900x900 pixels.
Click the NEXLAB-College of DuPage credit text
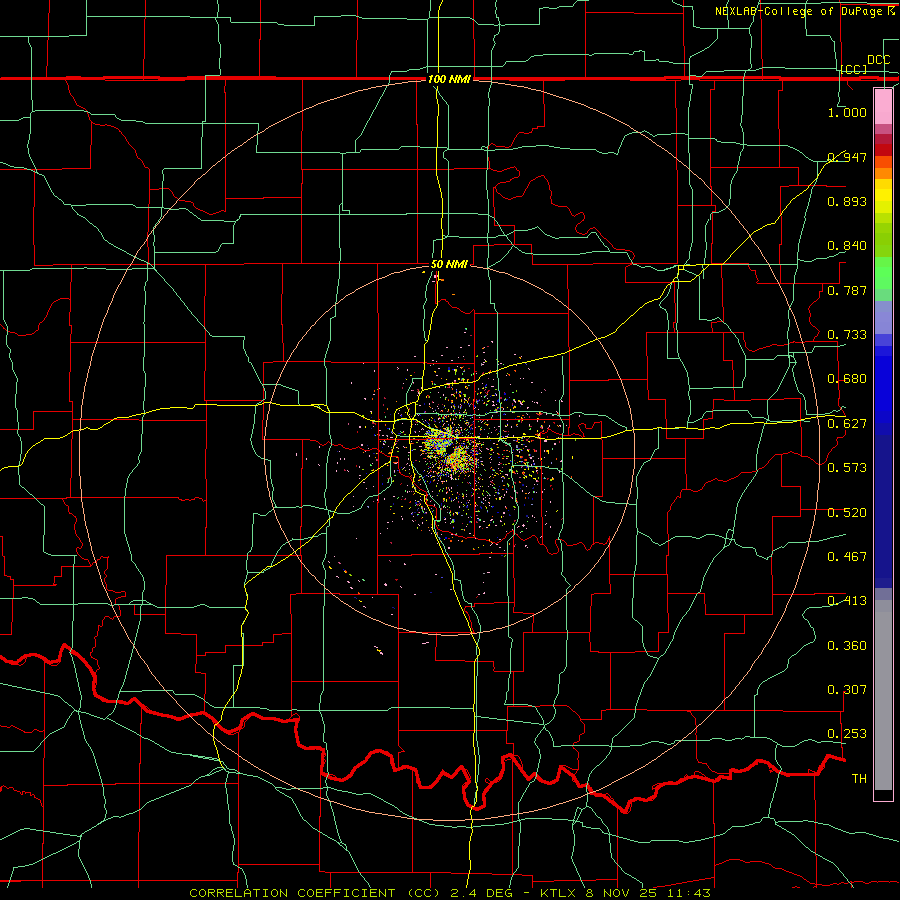800,11
